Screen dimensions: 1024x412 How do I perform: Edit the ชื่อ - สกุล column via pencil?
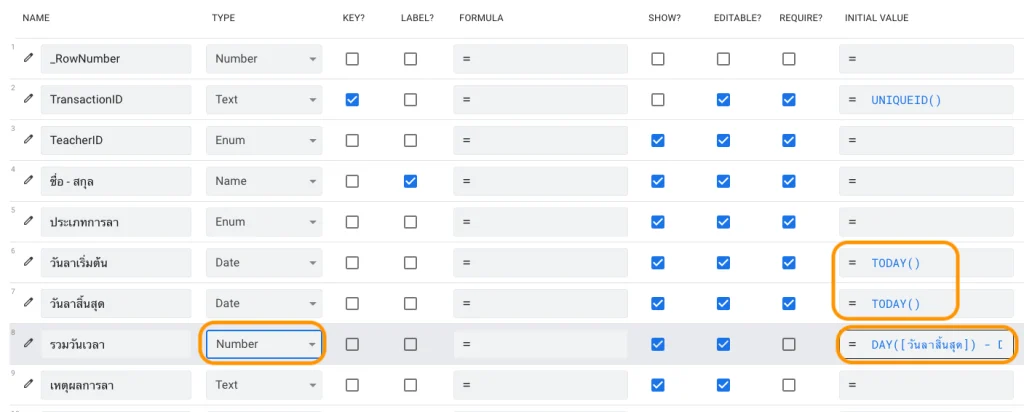coord(28,181)
